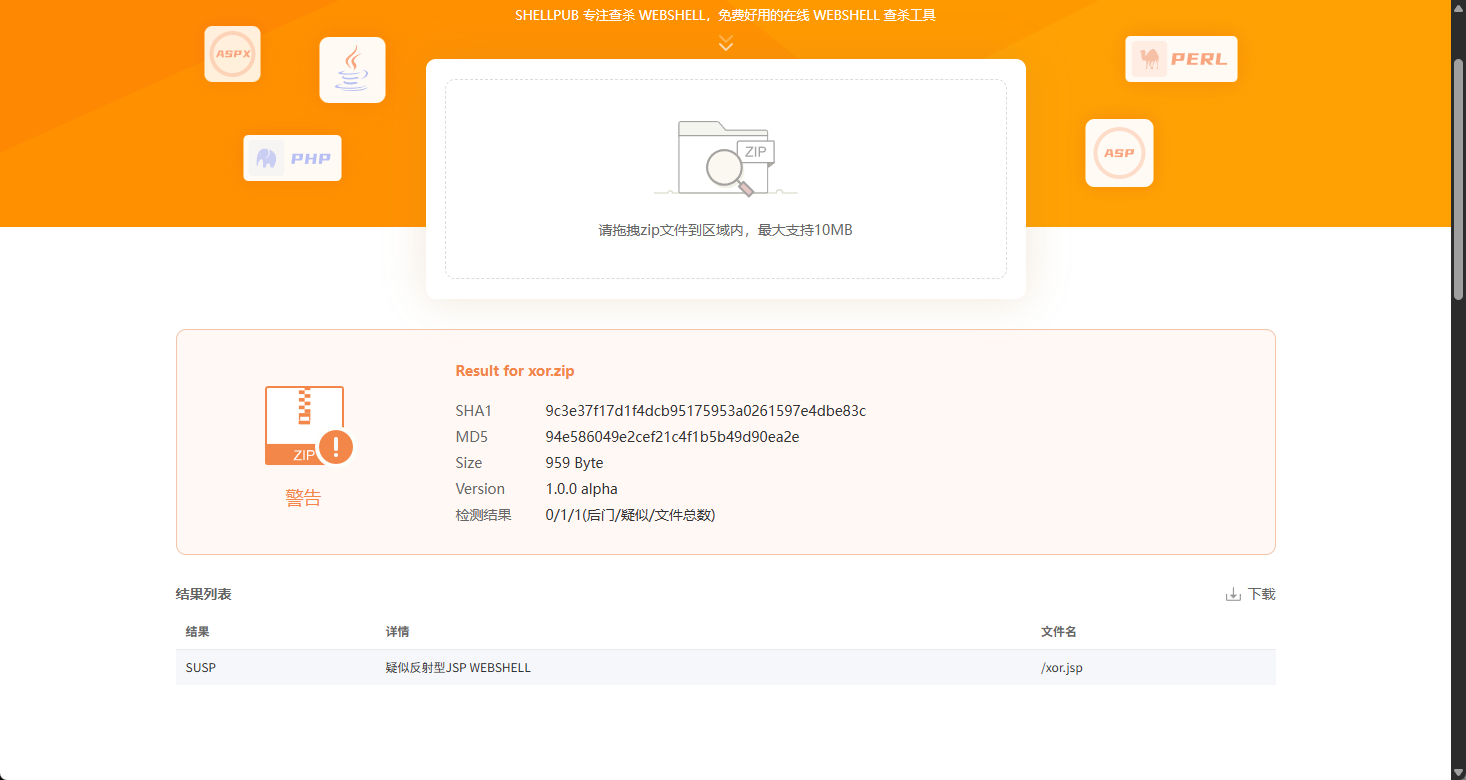Click the Result for xor.zip heading
This screenshot has height=780, width=1466.
tap(515, 371)
